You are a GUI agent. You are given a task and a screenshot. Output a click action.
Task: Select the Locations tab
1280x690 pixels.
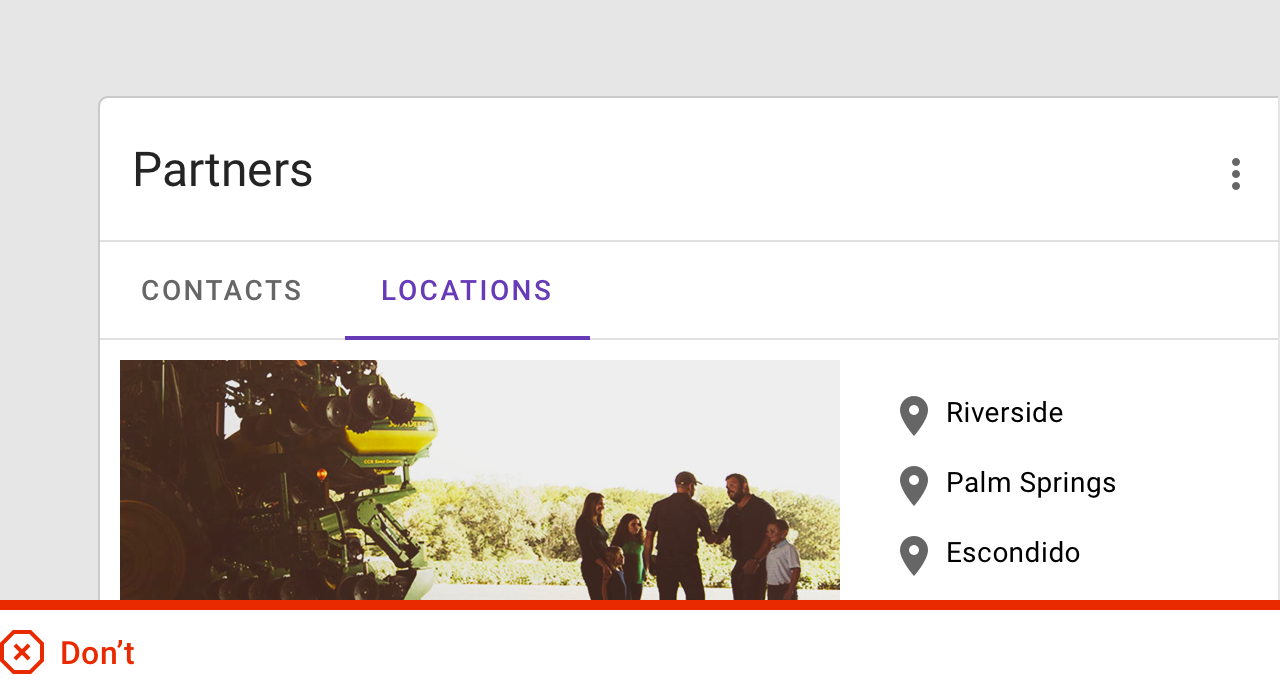pos(467,291)
